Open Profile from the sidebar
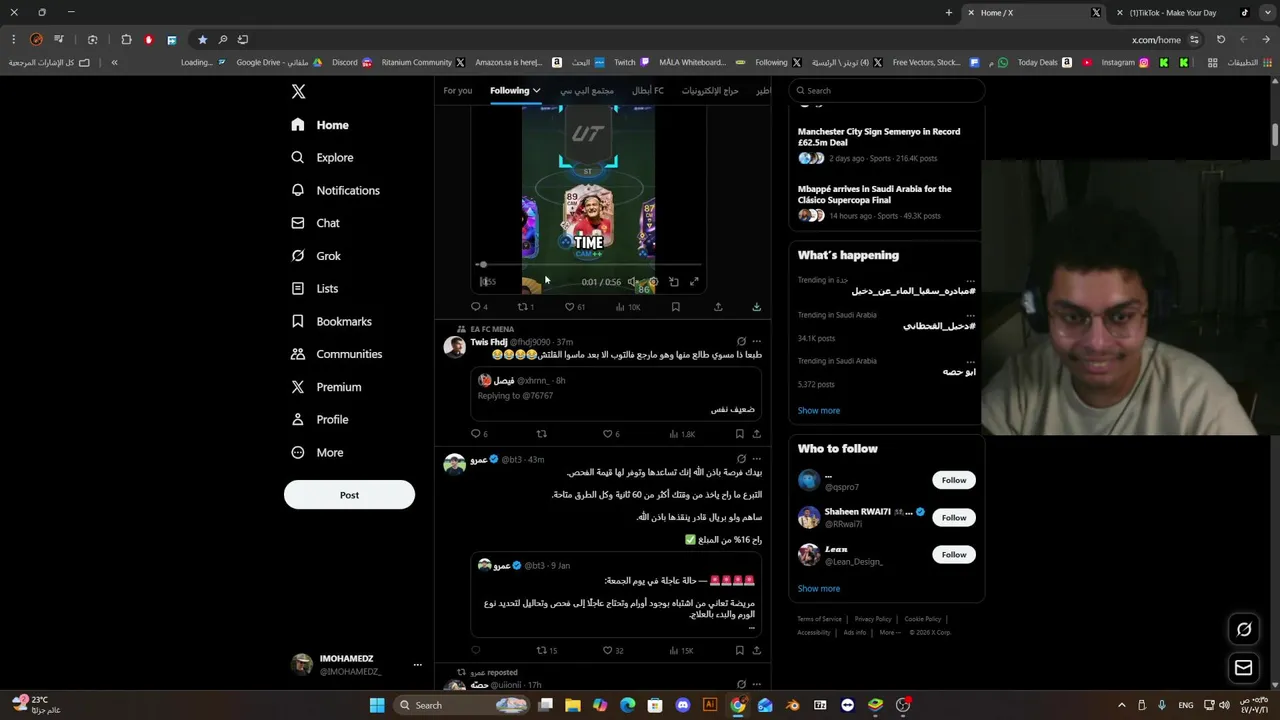Image resolution: width=1280 pixels, height=720 pixels. (x=319, y=419)
